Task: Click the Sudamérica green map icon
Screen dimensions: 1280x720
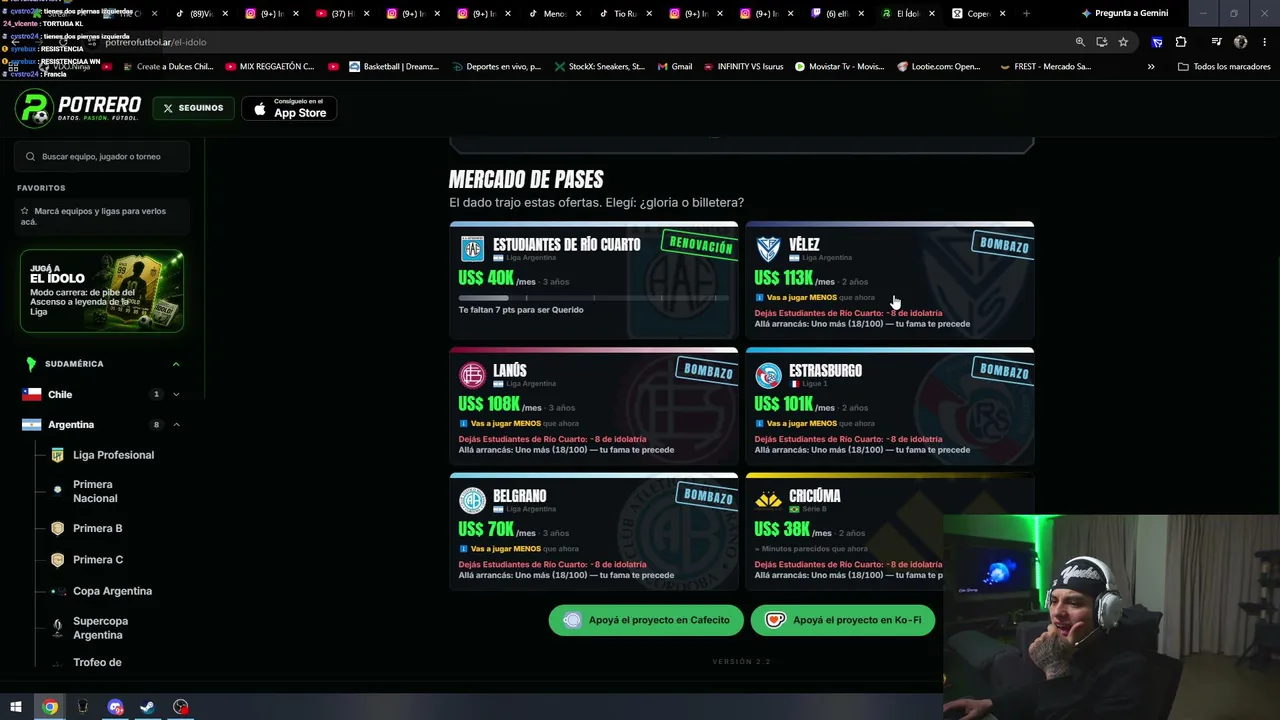Action: pos(31,364)
